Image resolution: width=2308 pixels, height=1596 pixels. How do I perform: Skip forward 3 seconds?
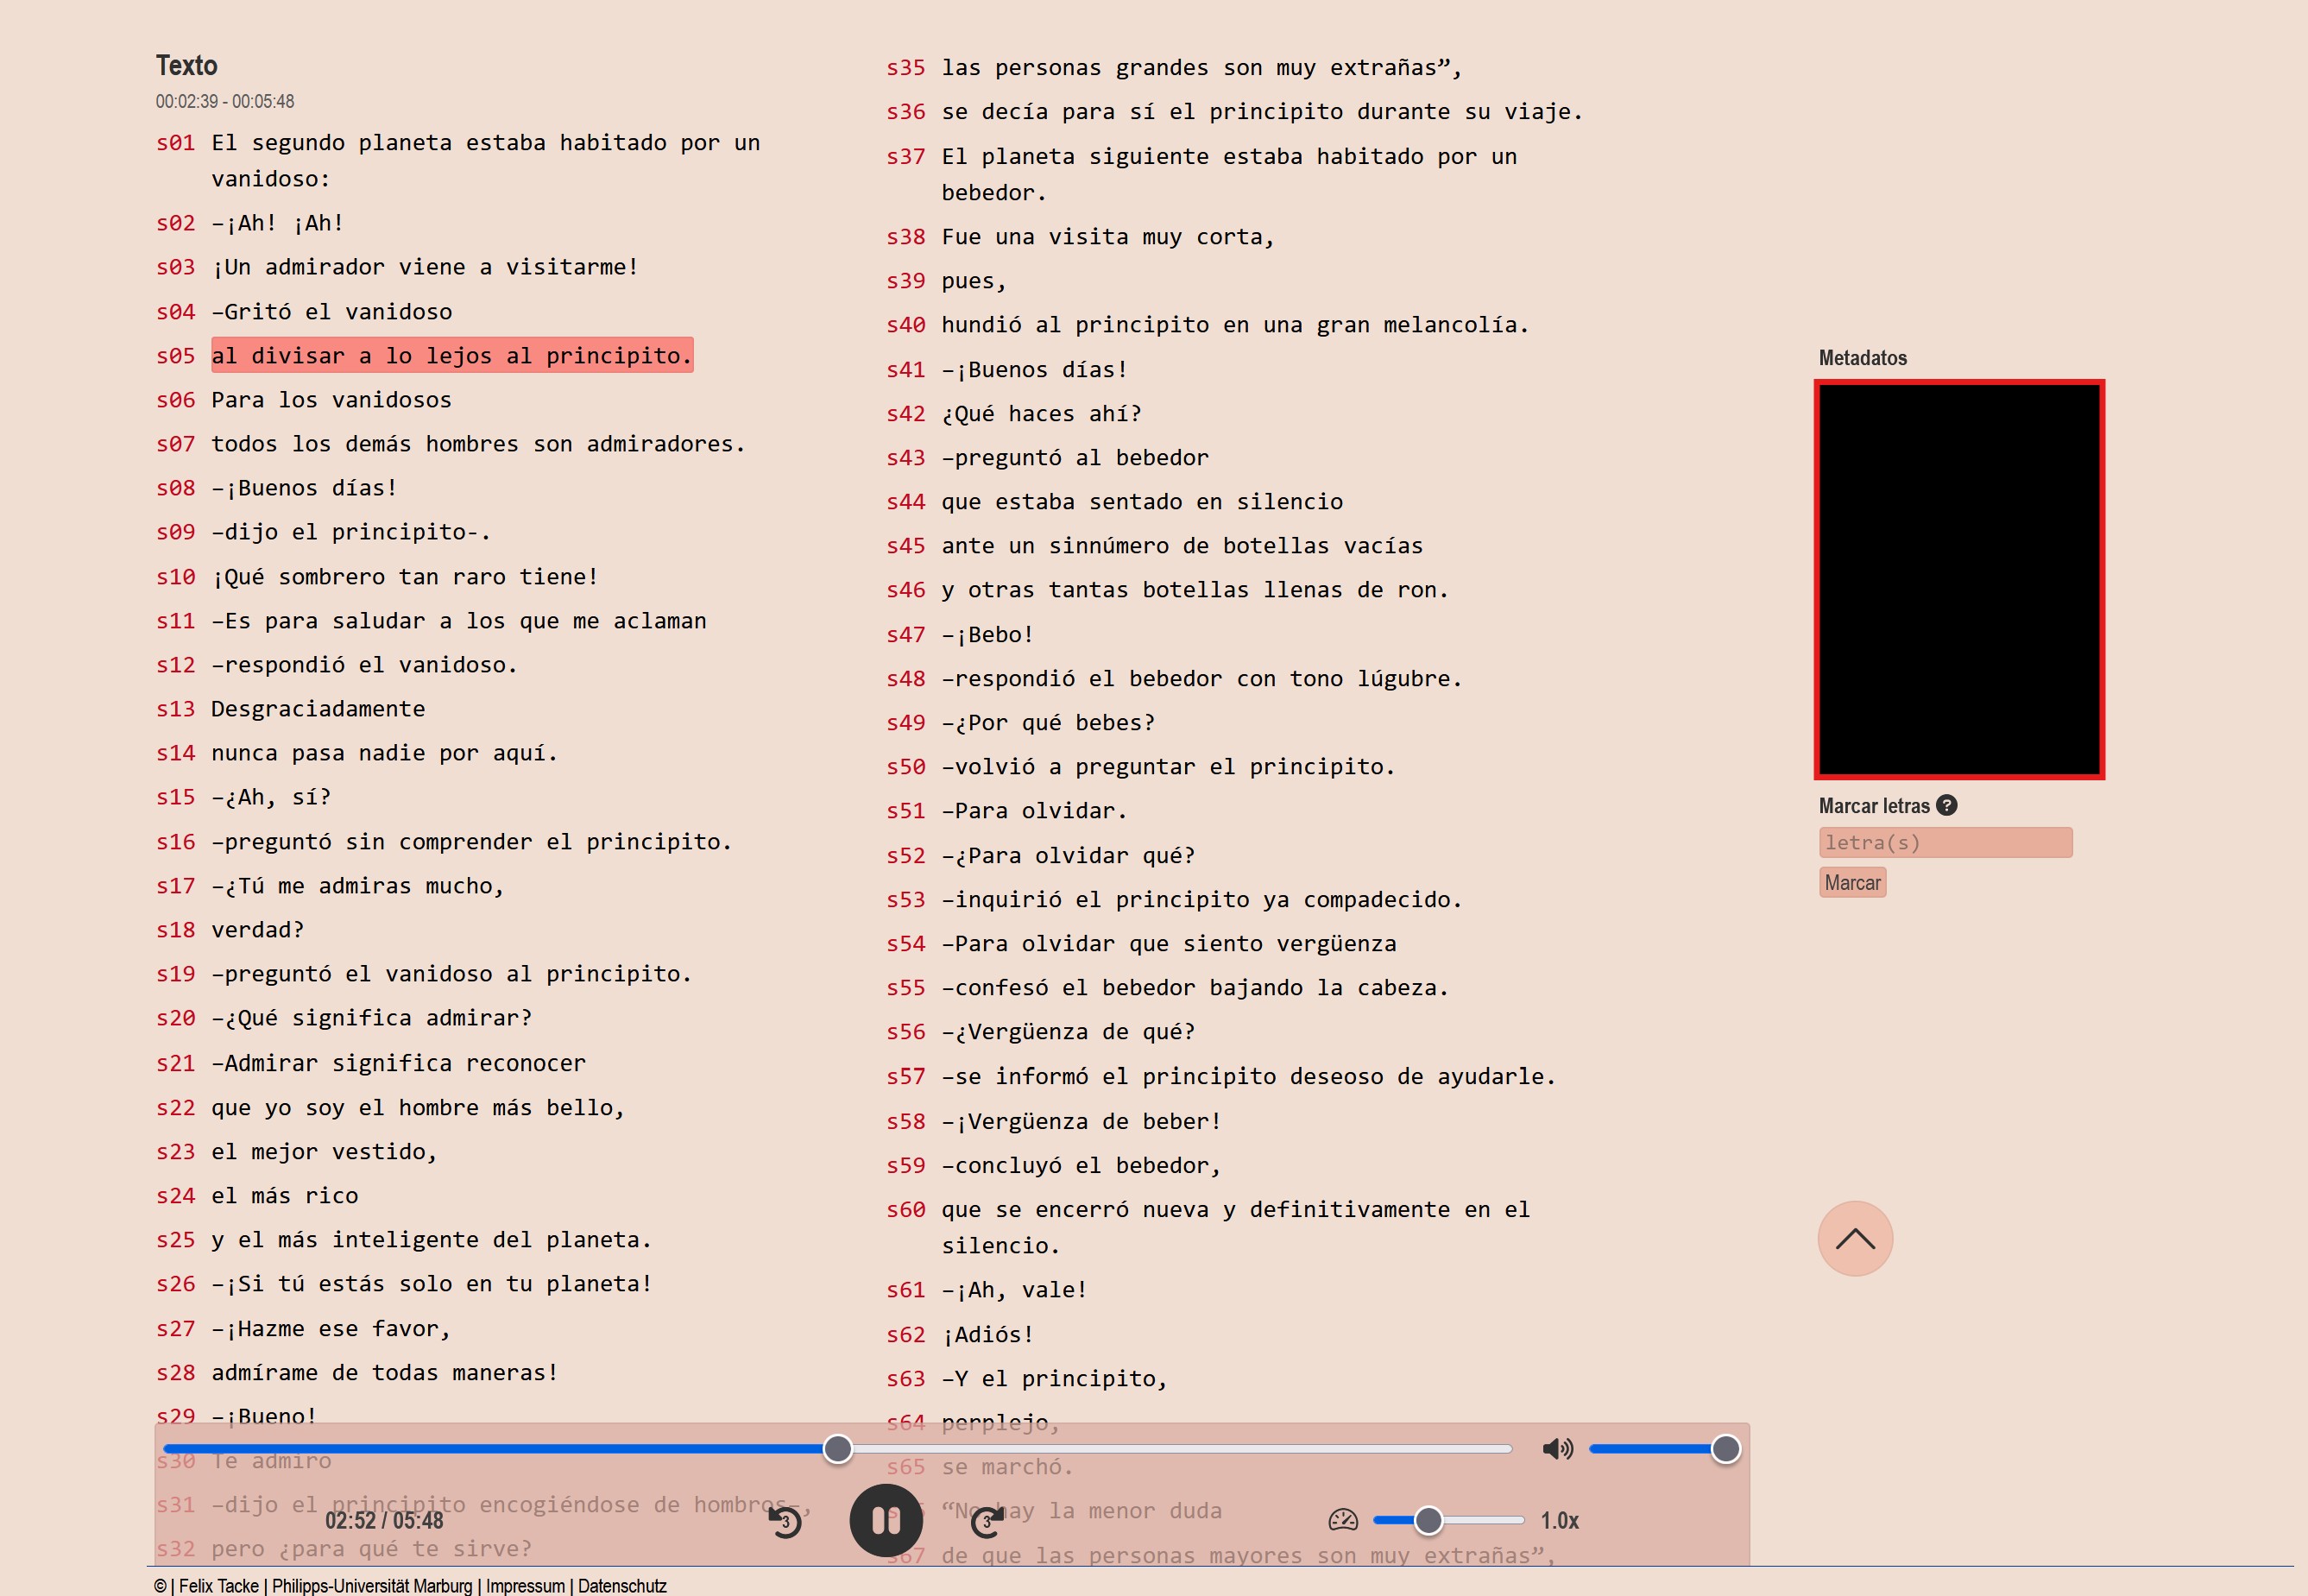coord(987,1521)
